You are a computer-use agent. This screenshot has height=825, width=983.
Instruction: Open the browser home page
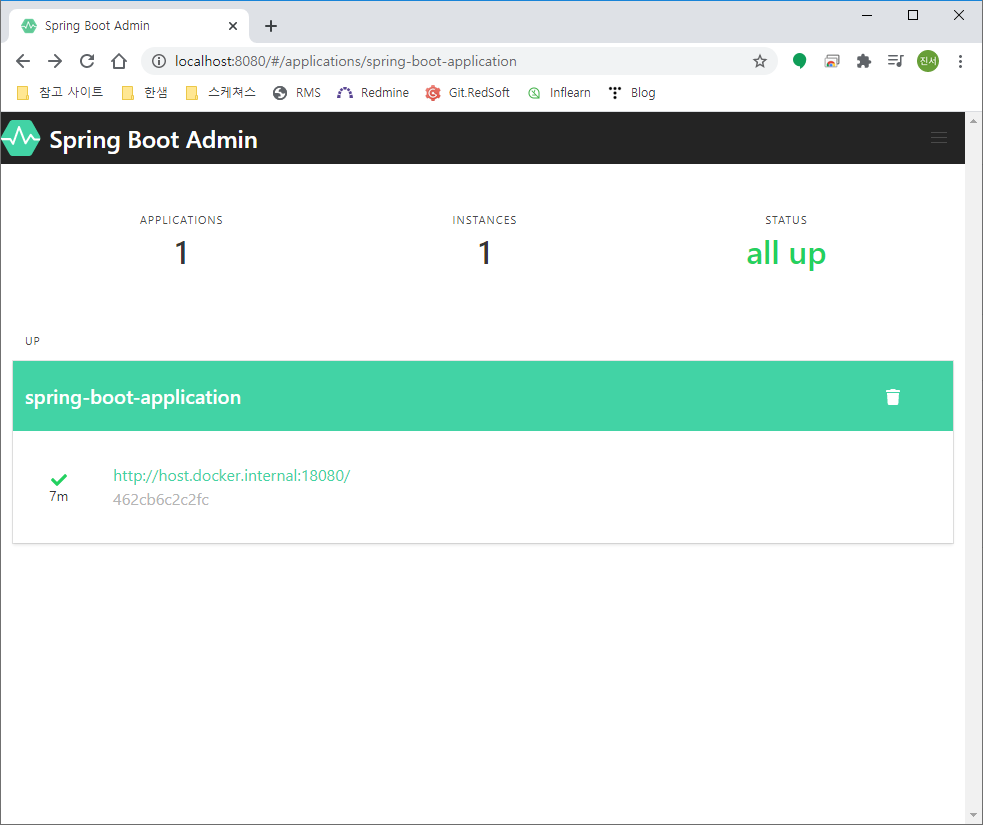(119, 61)
